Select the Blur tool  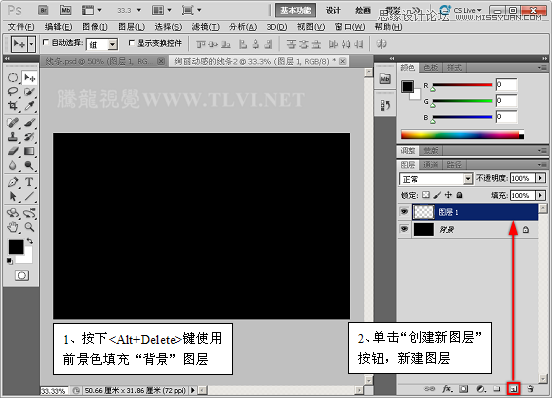pos(13,165)
